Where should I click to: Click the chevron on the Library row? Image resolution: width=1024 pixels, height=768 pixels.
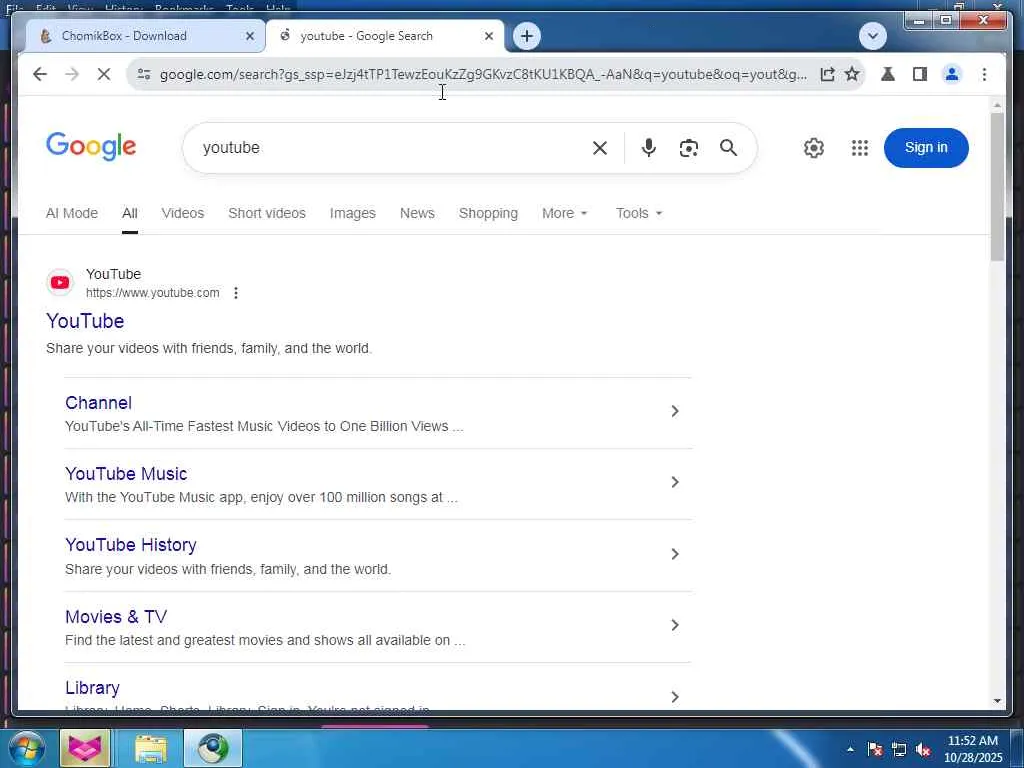[675, 697]
